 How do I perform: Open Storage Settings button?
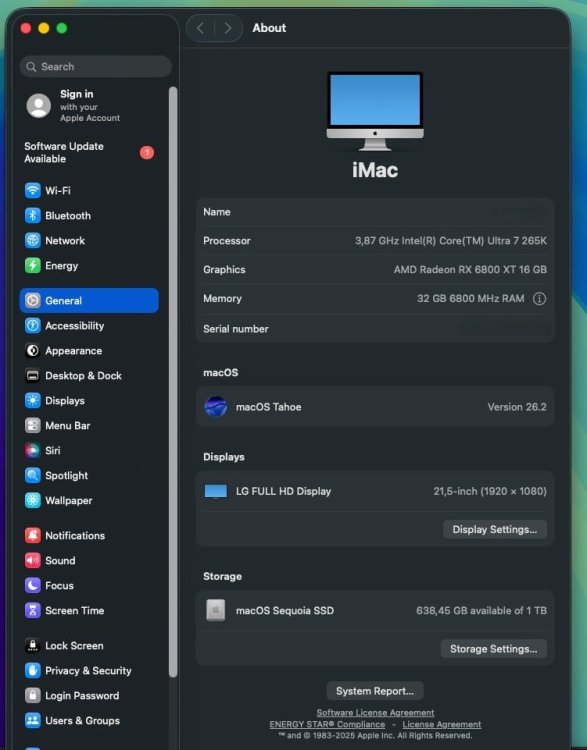[x=493, y=649]
